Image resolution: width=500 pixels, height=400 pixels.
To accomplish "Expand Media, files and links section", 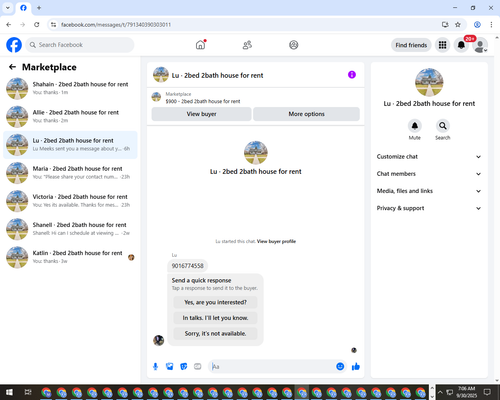I will tap(429, 191).
